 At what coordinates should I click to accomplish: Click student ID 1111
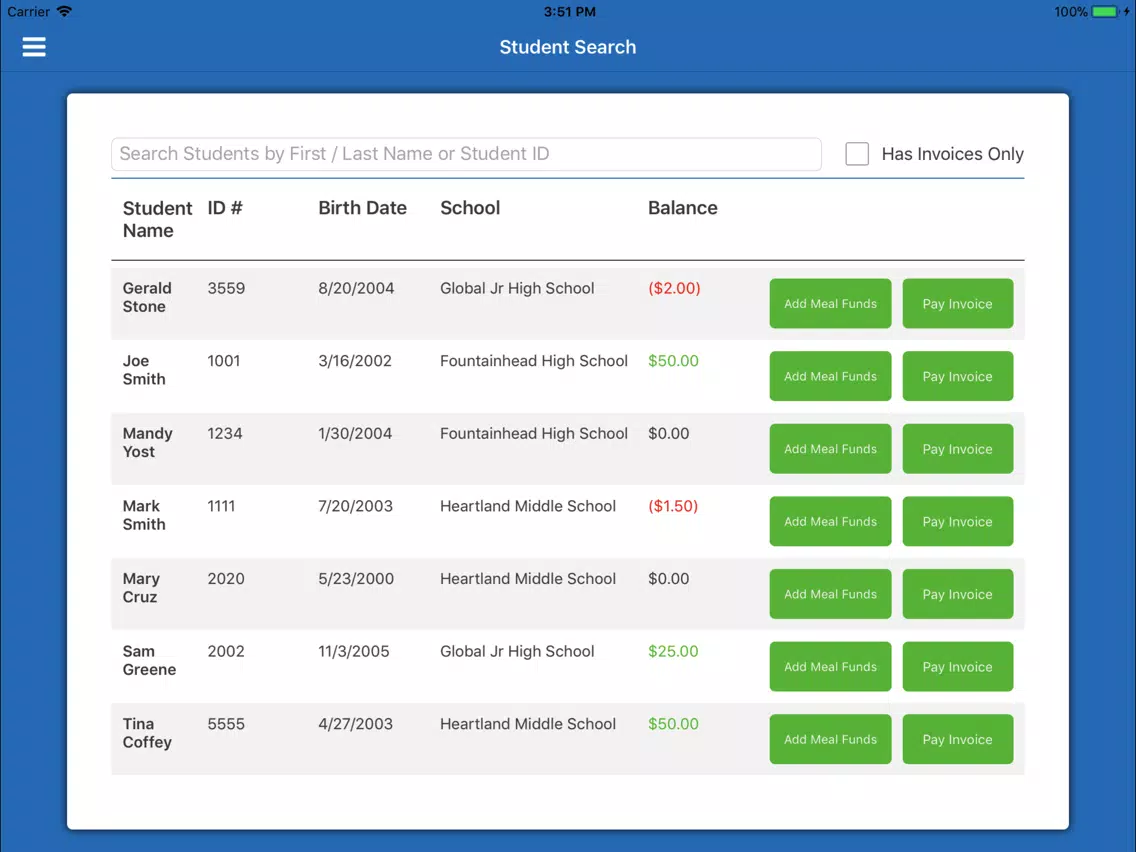click(221, 506)
